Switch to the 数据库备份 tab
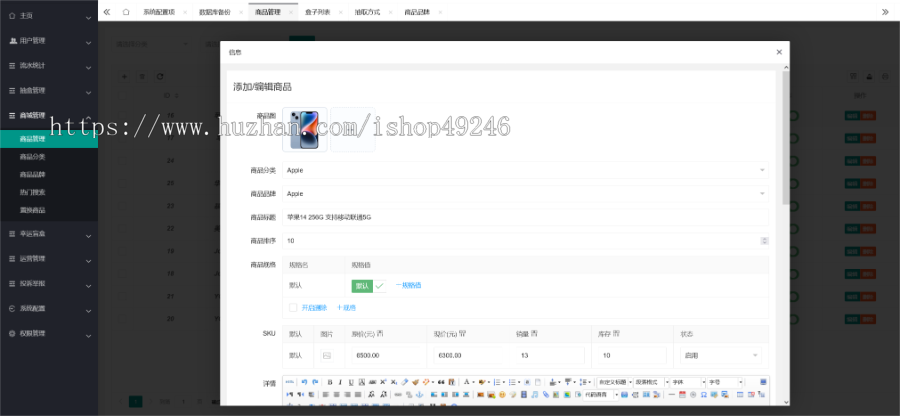The image size is (900, 416). pyautogui.click(x=214, y=11)
